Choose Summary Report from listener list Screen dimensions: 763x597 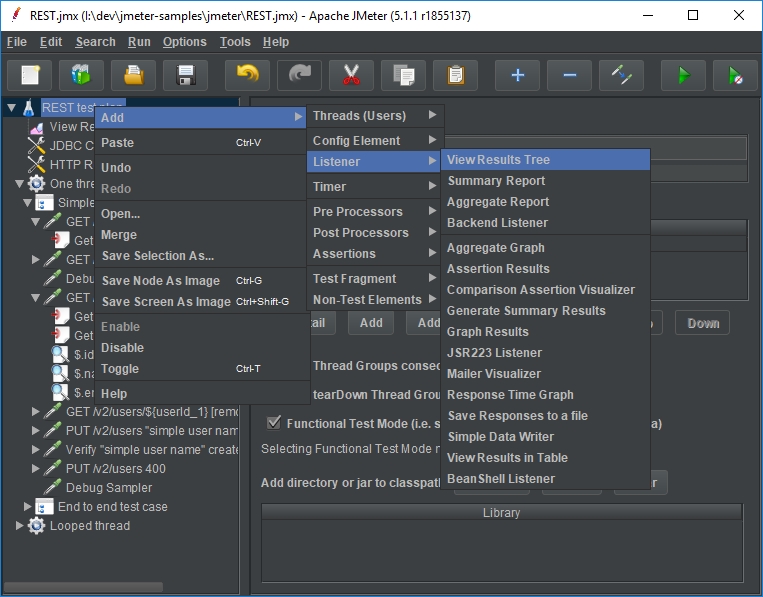pyautogui.click(x=545, y=181)
